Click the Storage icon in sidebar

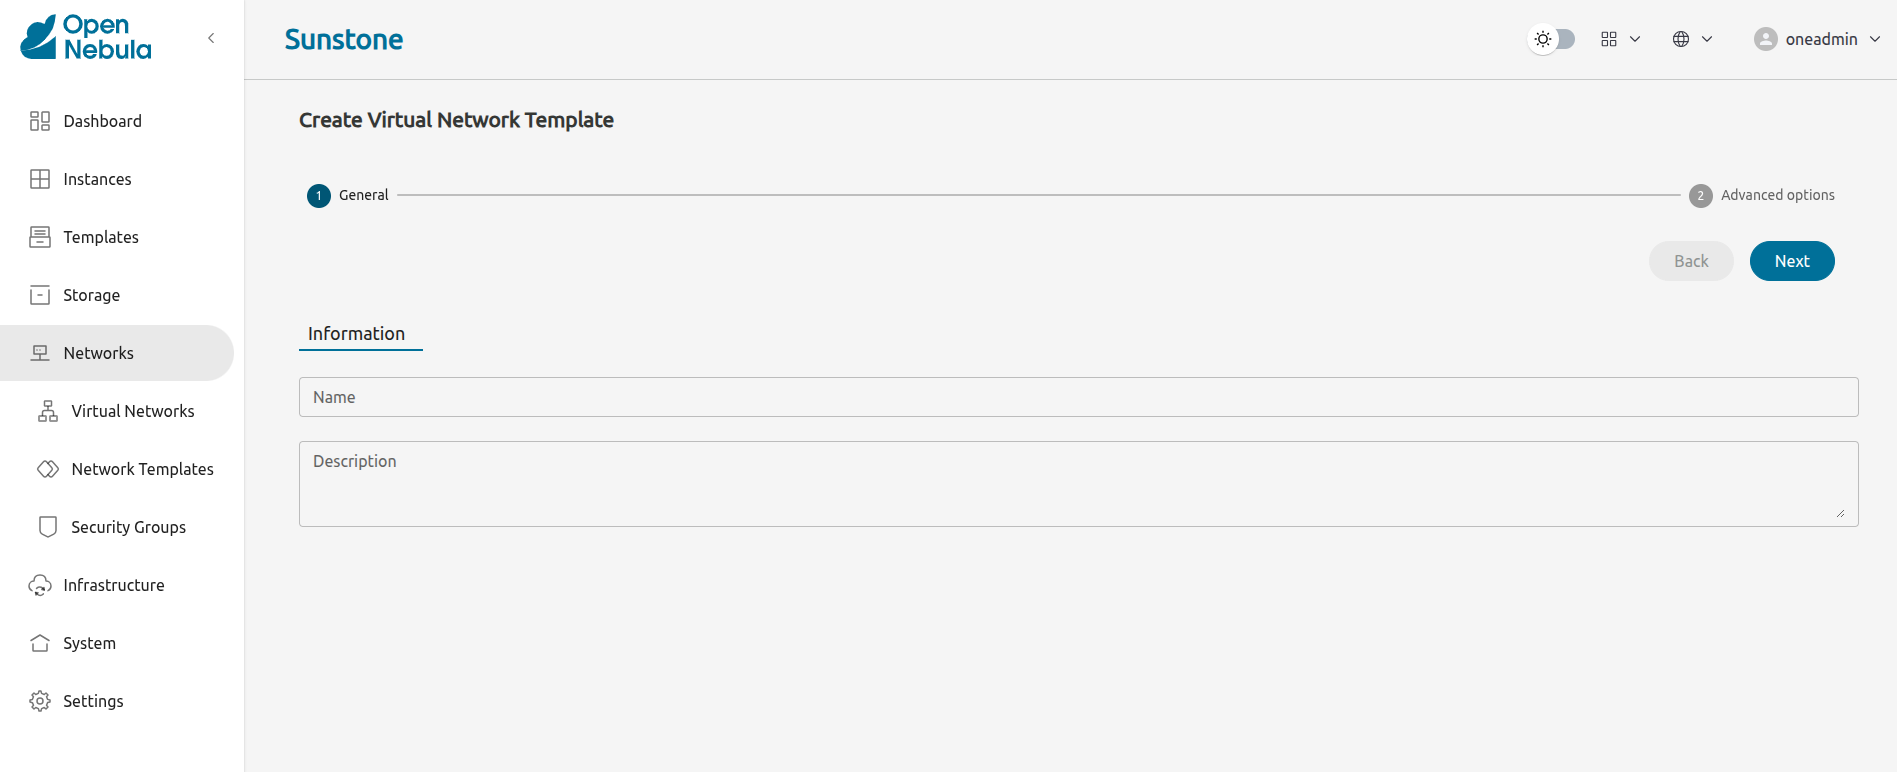coord(40,295)
